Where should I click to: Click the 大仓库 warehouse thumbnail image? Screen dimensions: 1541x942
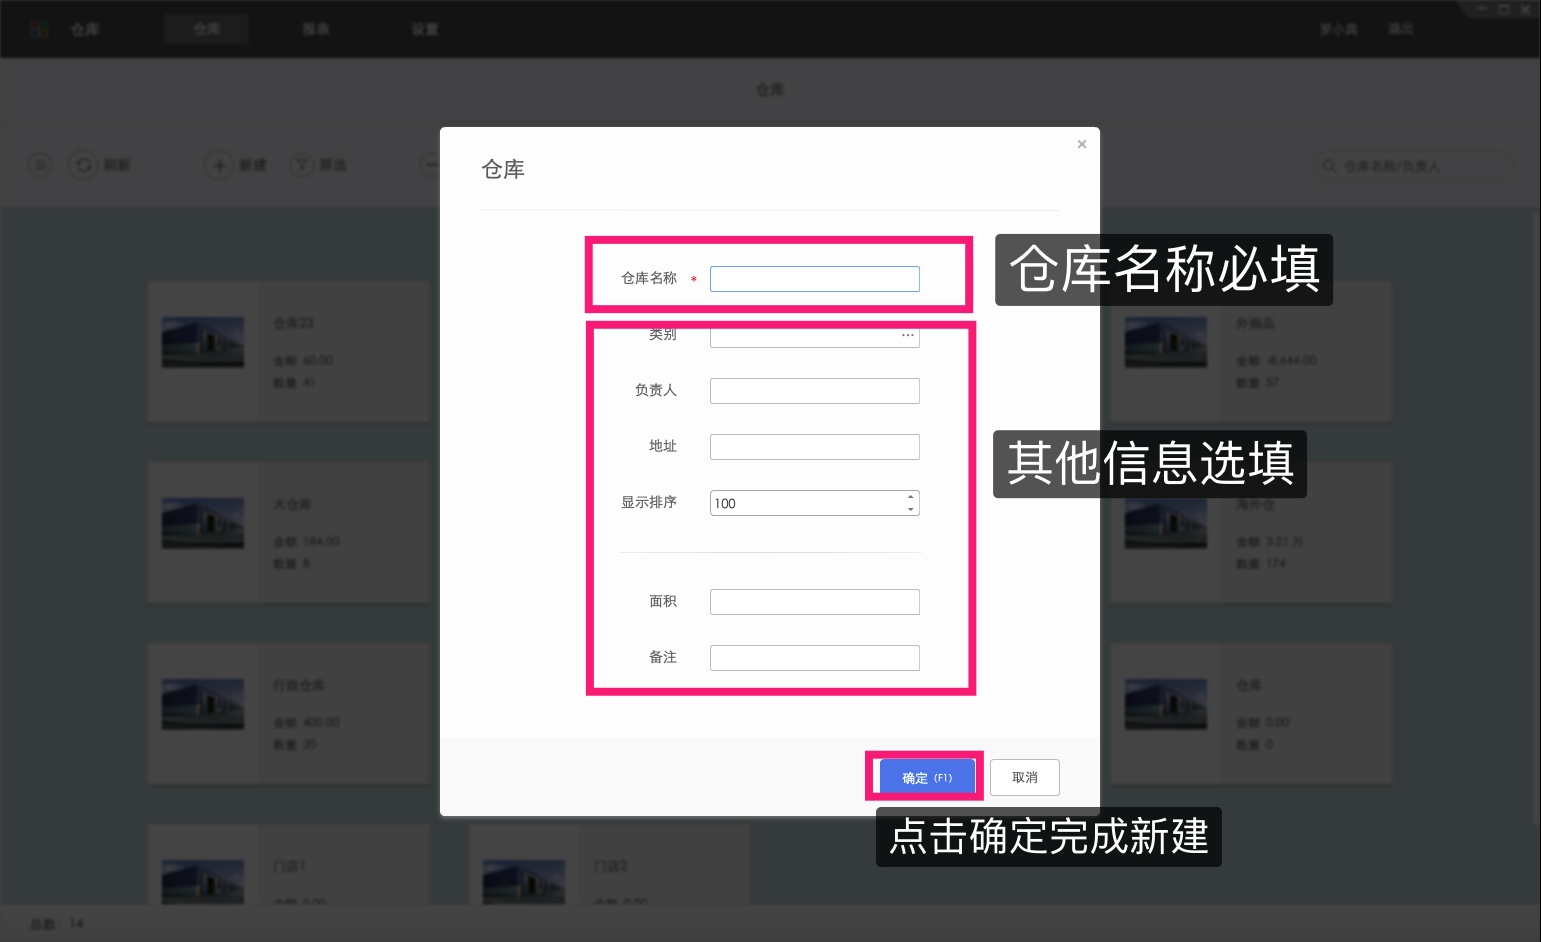click(202, 522)
